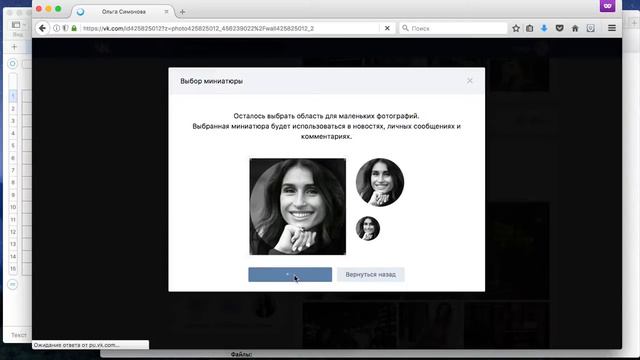Click the purple mask extension icon
The height and width of the screenshot is (360, 640).
[607, 6]
